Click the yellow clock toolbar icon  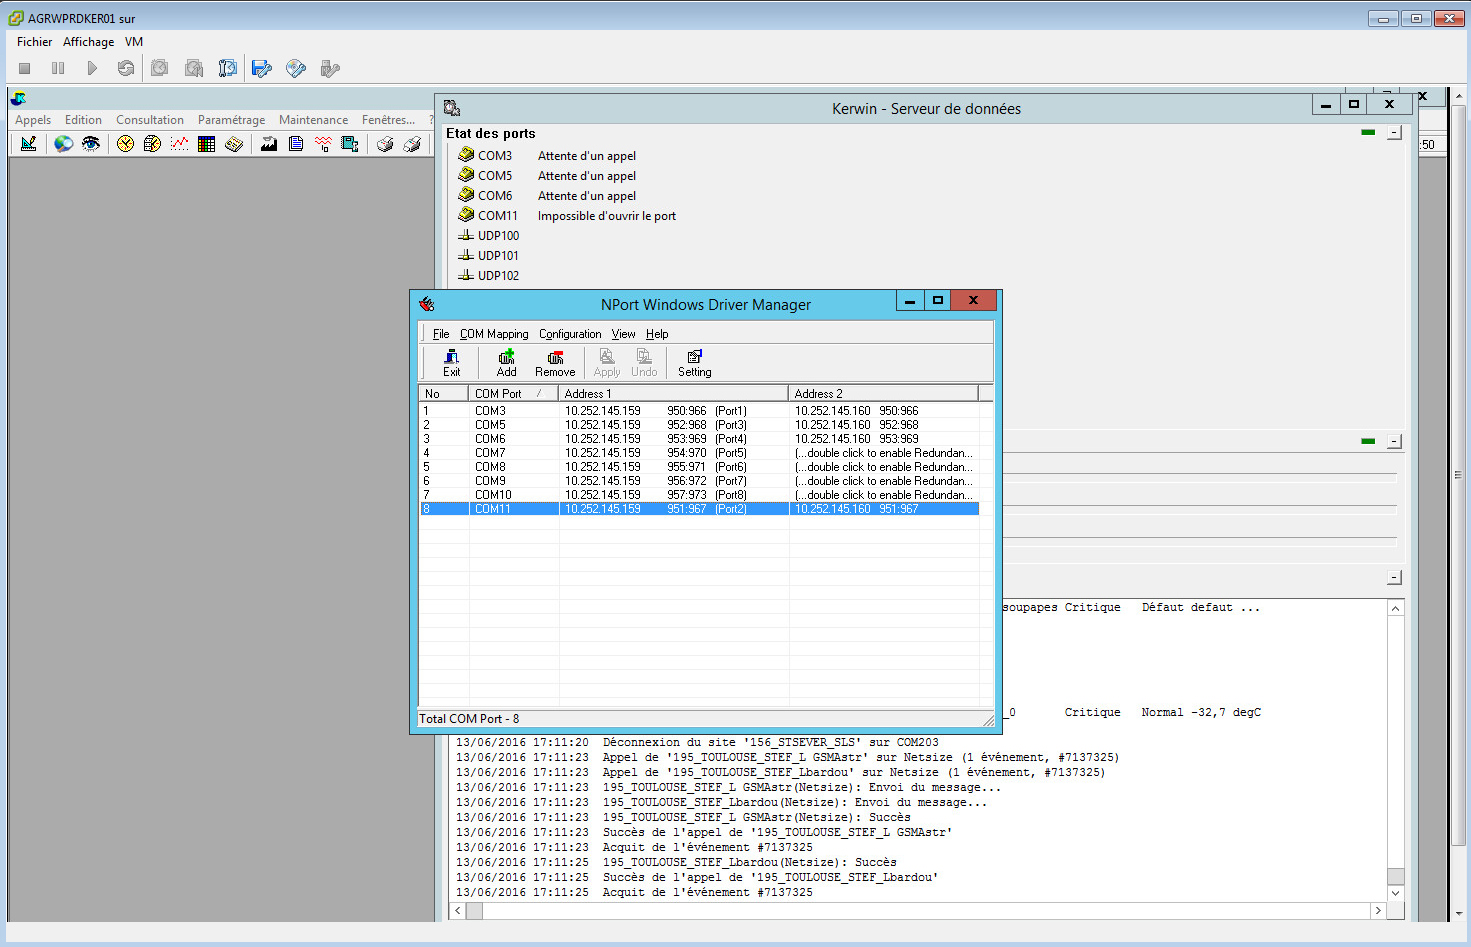click(125, 144)
